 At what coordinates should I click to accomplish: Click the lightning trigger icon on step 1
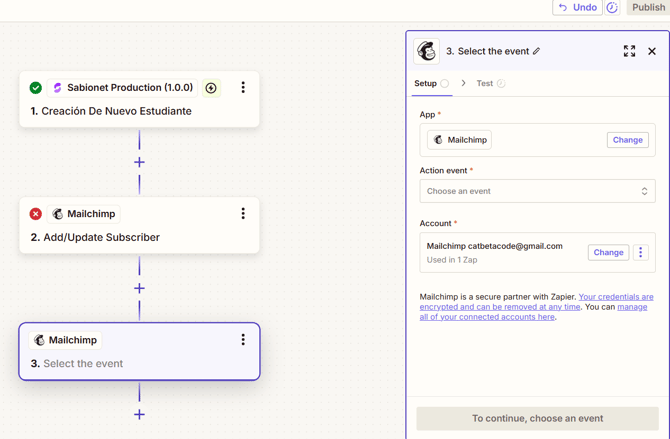(x=211, y=88)
